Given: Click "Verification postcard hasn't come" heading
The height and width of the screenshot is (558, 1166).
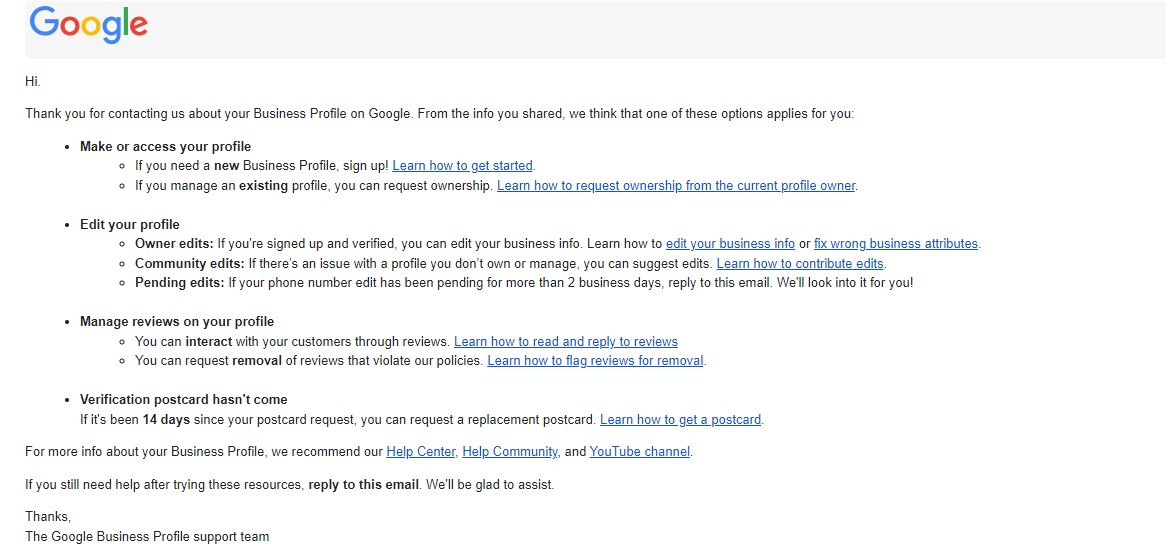Looking at the screenshot, I should point(184,400).
